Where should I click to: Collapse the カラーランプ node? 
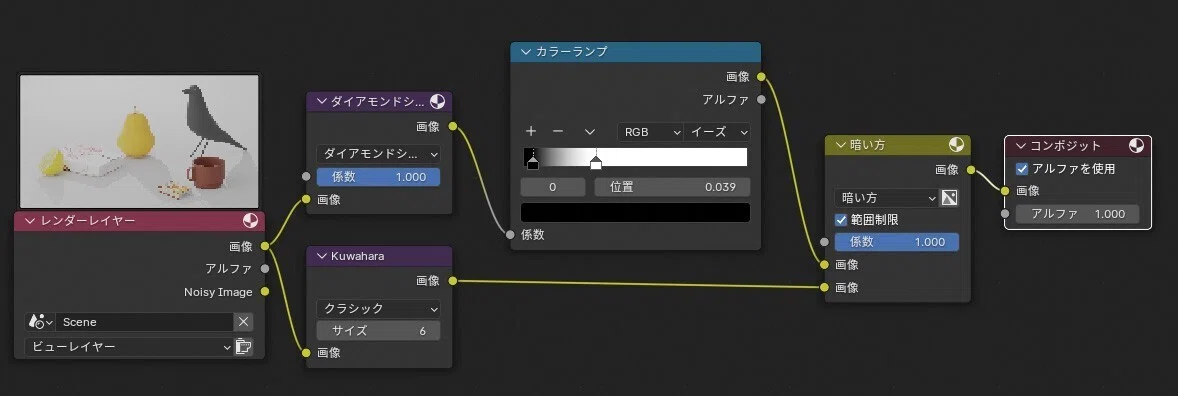[x=525, y=52]
